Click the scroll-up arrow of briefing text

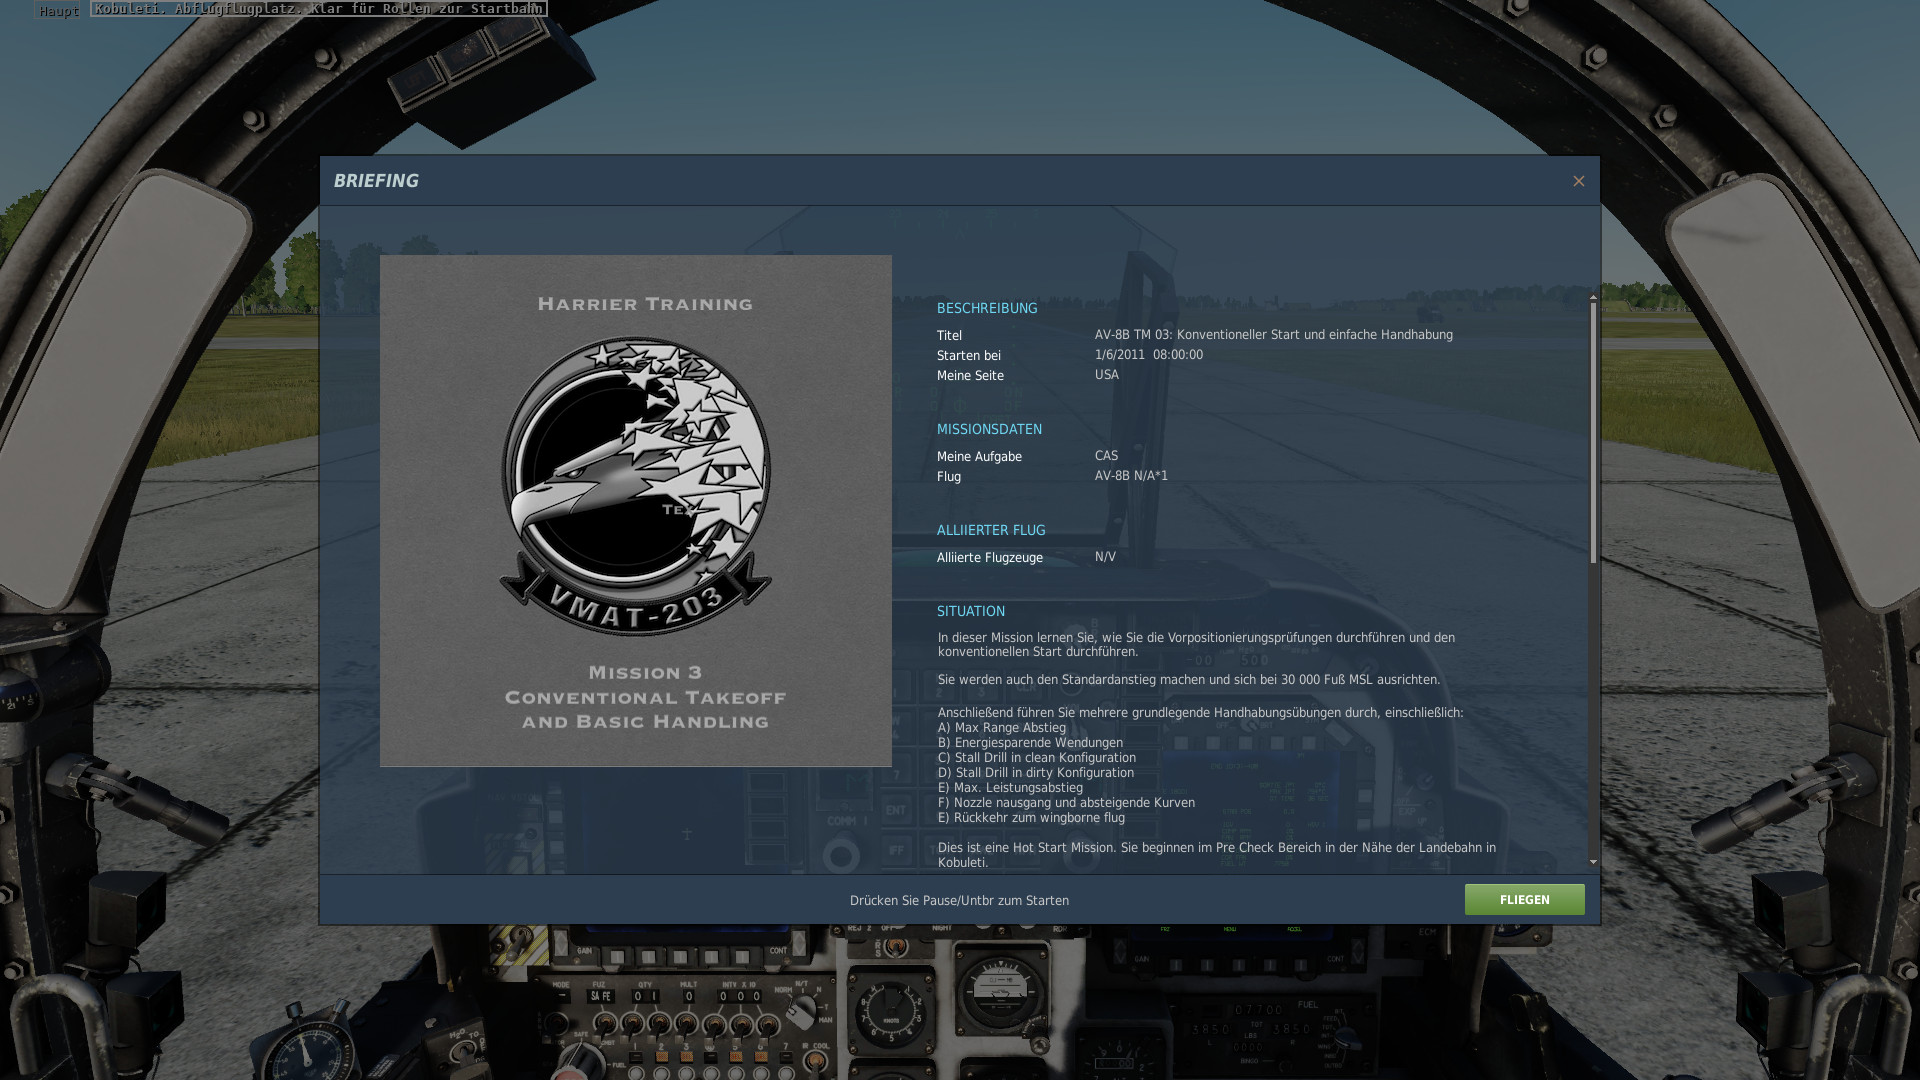pos(1593,298)
